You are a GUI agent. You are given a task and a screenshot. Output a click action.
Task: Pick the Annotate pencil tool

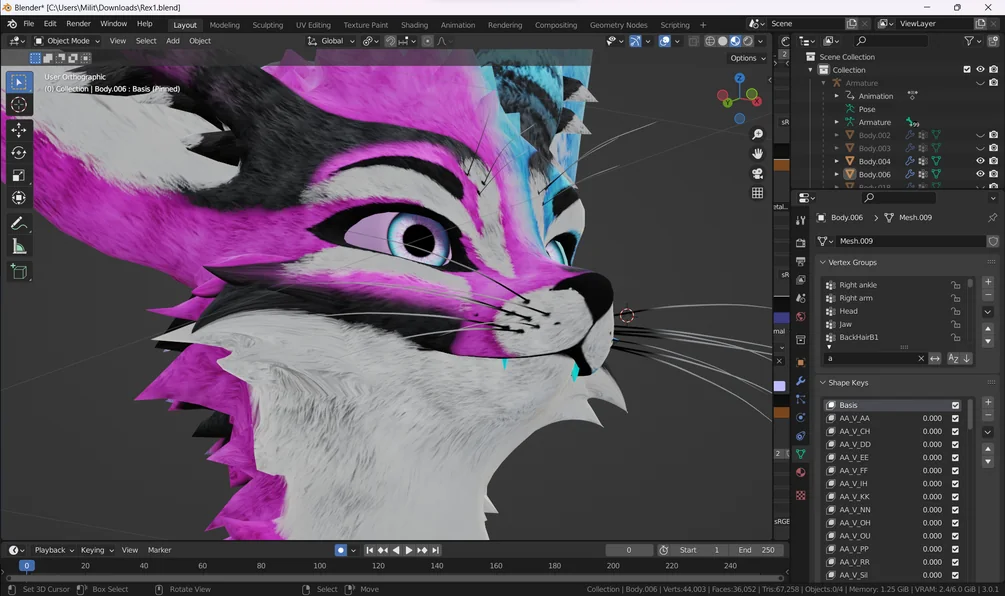click(x=19, y=224)
